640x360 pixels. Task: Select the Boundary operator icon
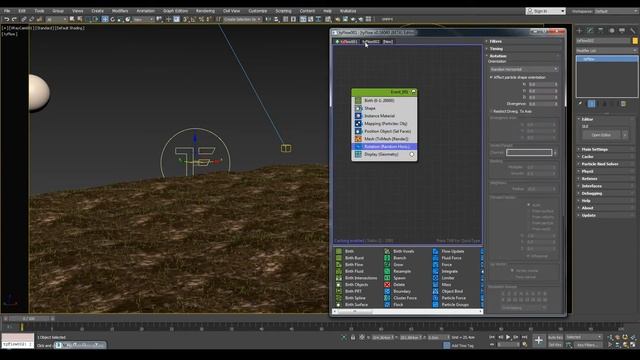[387, 291]
